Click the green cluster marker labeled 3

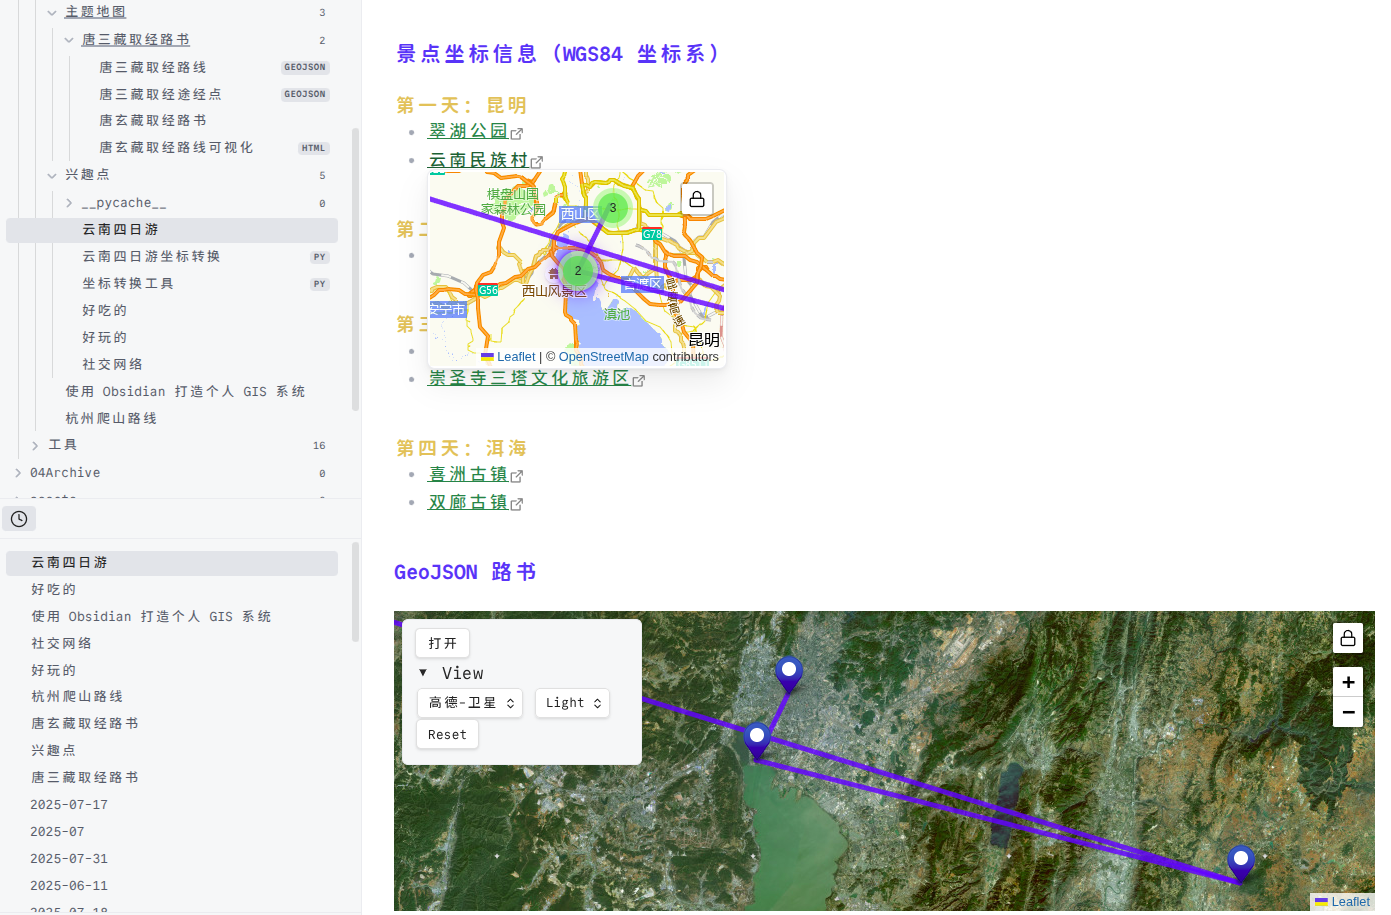(612, 208)
